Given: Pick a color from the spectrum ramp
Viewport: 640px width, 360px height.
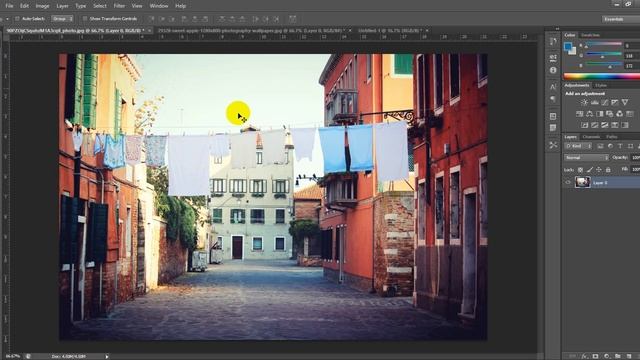Looking at the screenshot, I should pos(602,76).
